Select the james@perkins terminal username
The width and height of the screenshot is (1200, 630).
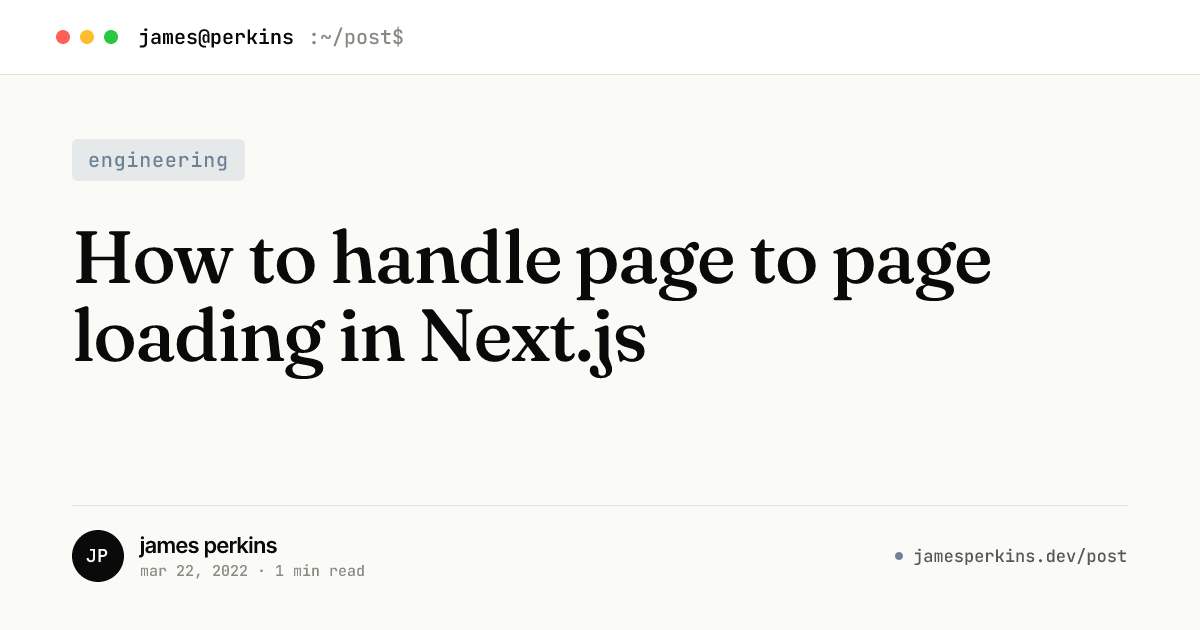(216, 38)
